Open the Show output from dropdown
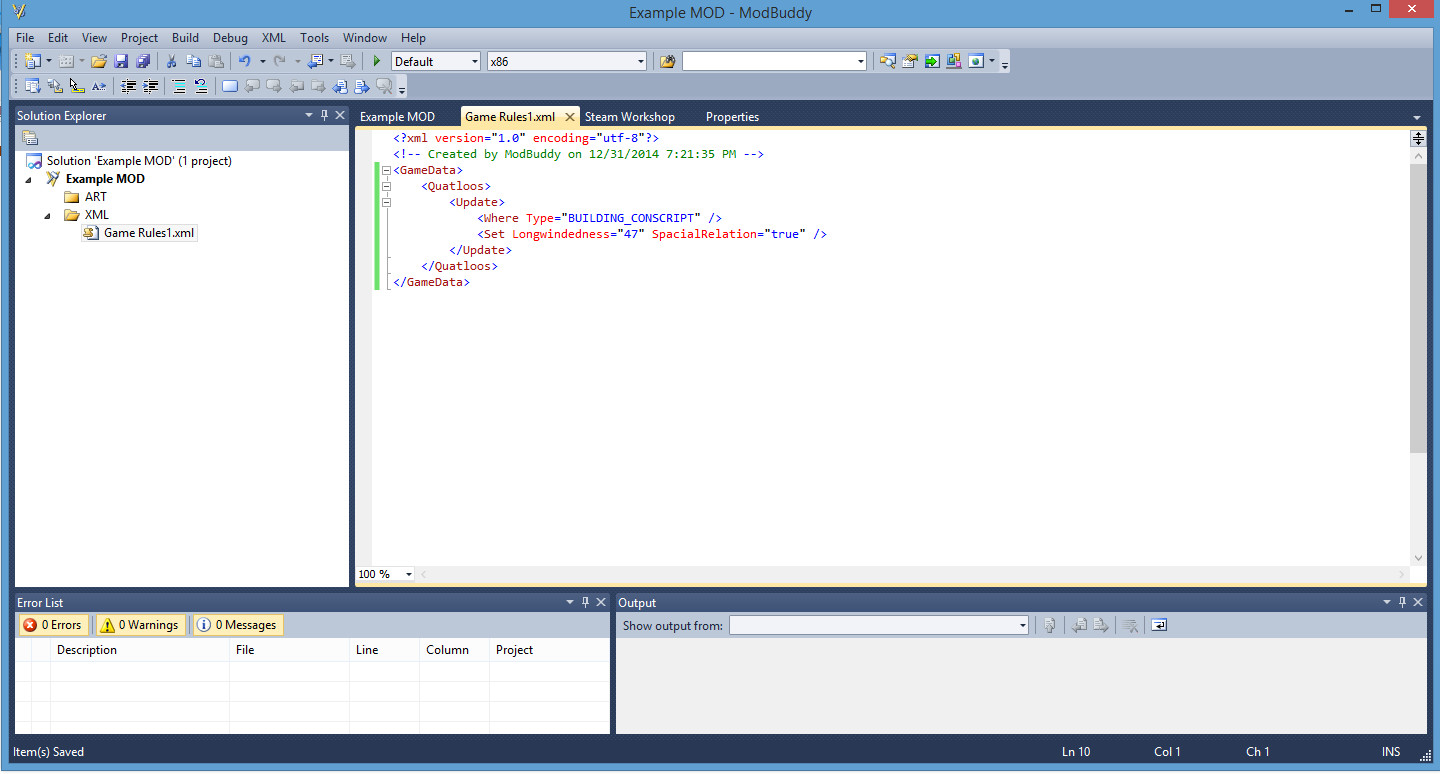The image size is (1440, 774). tap(1022, 625)
